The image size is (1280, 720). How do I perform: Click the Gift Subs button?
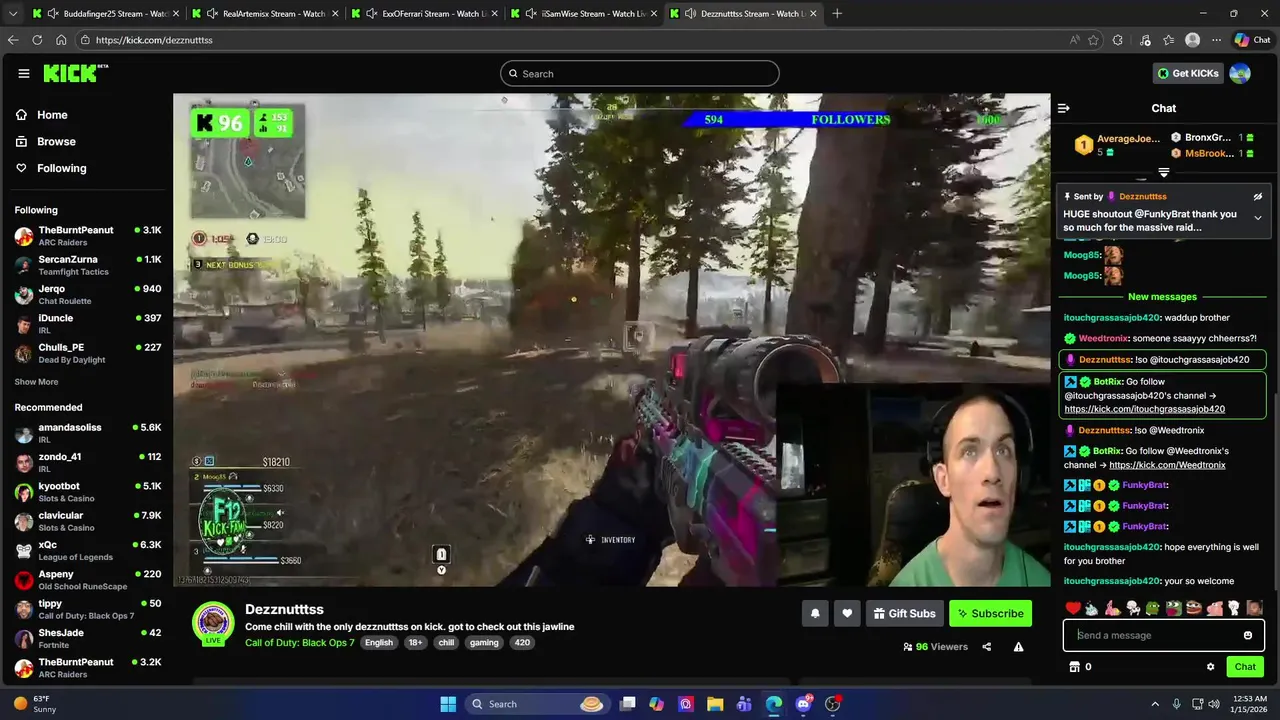point(904,613)
